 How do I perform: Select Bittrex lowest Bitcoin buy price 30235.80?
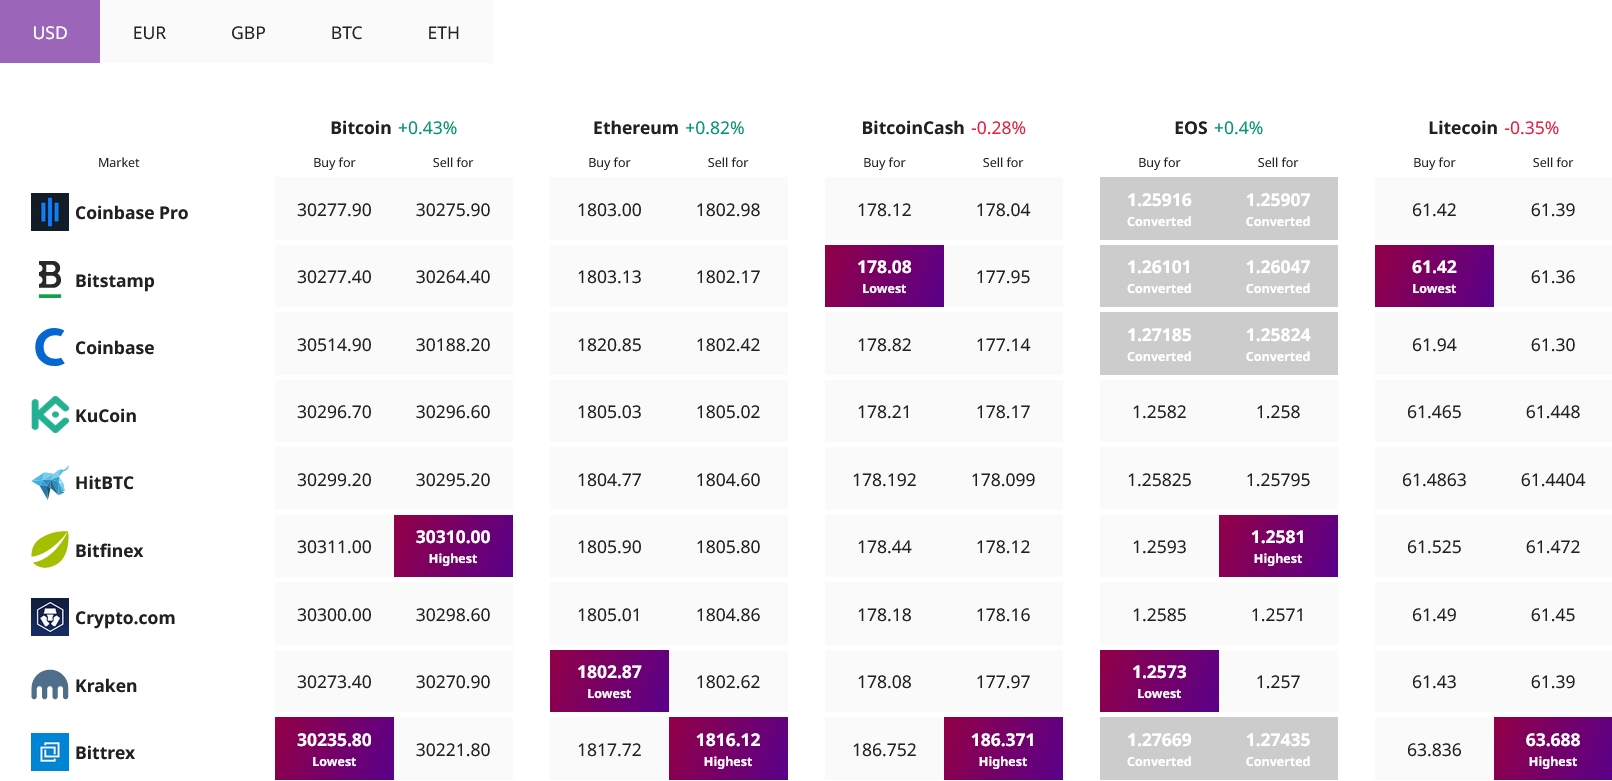coord(334,749)
